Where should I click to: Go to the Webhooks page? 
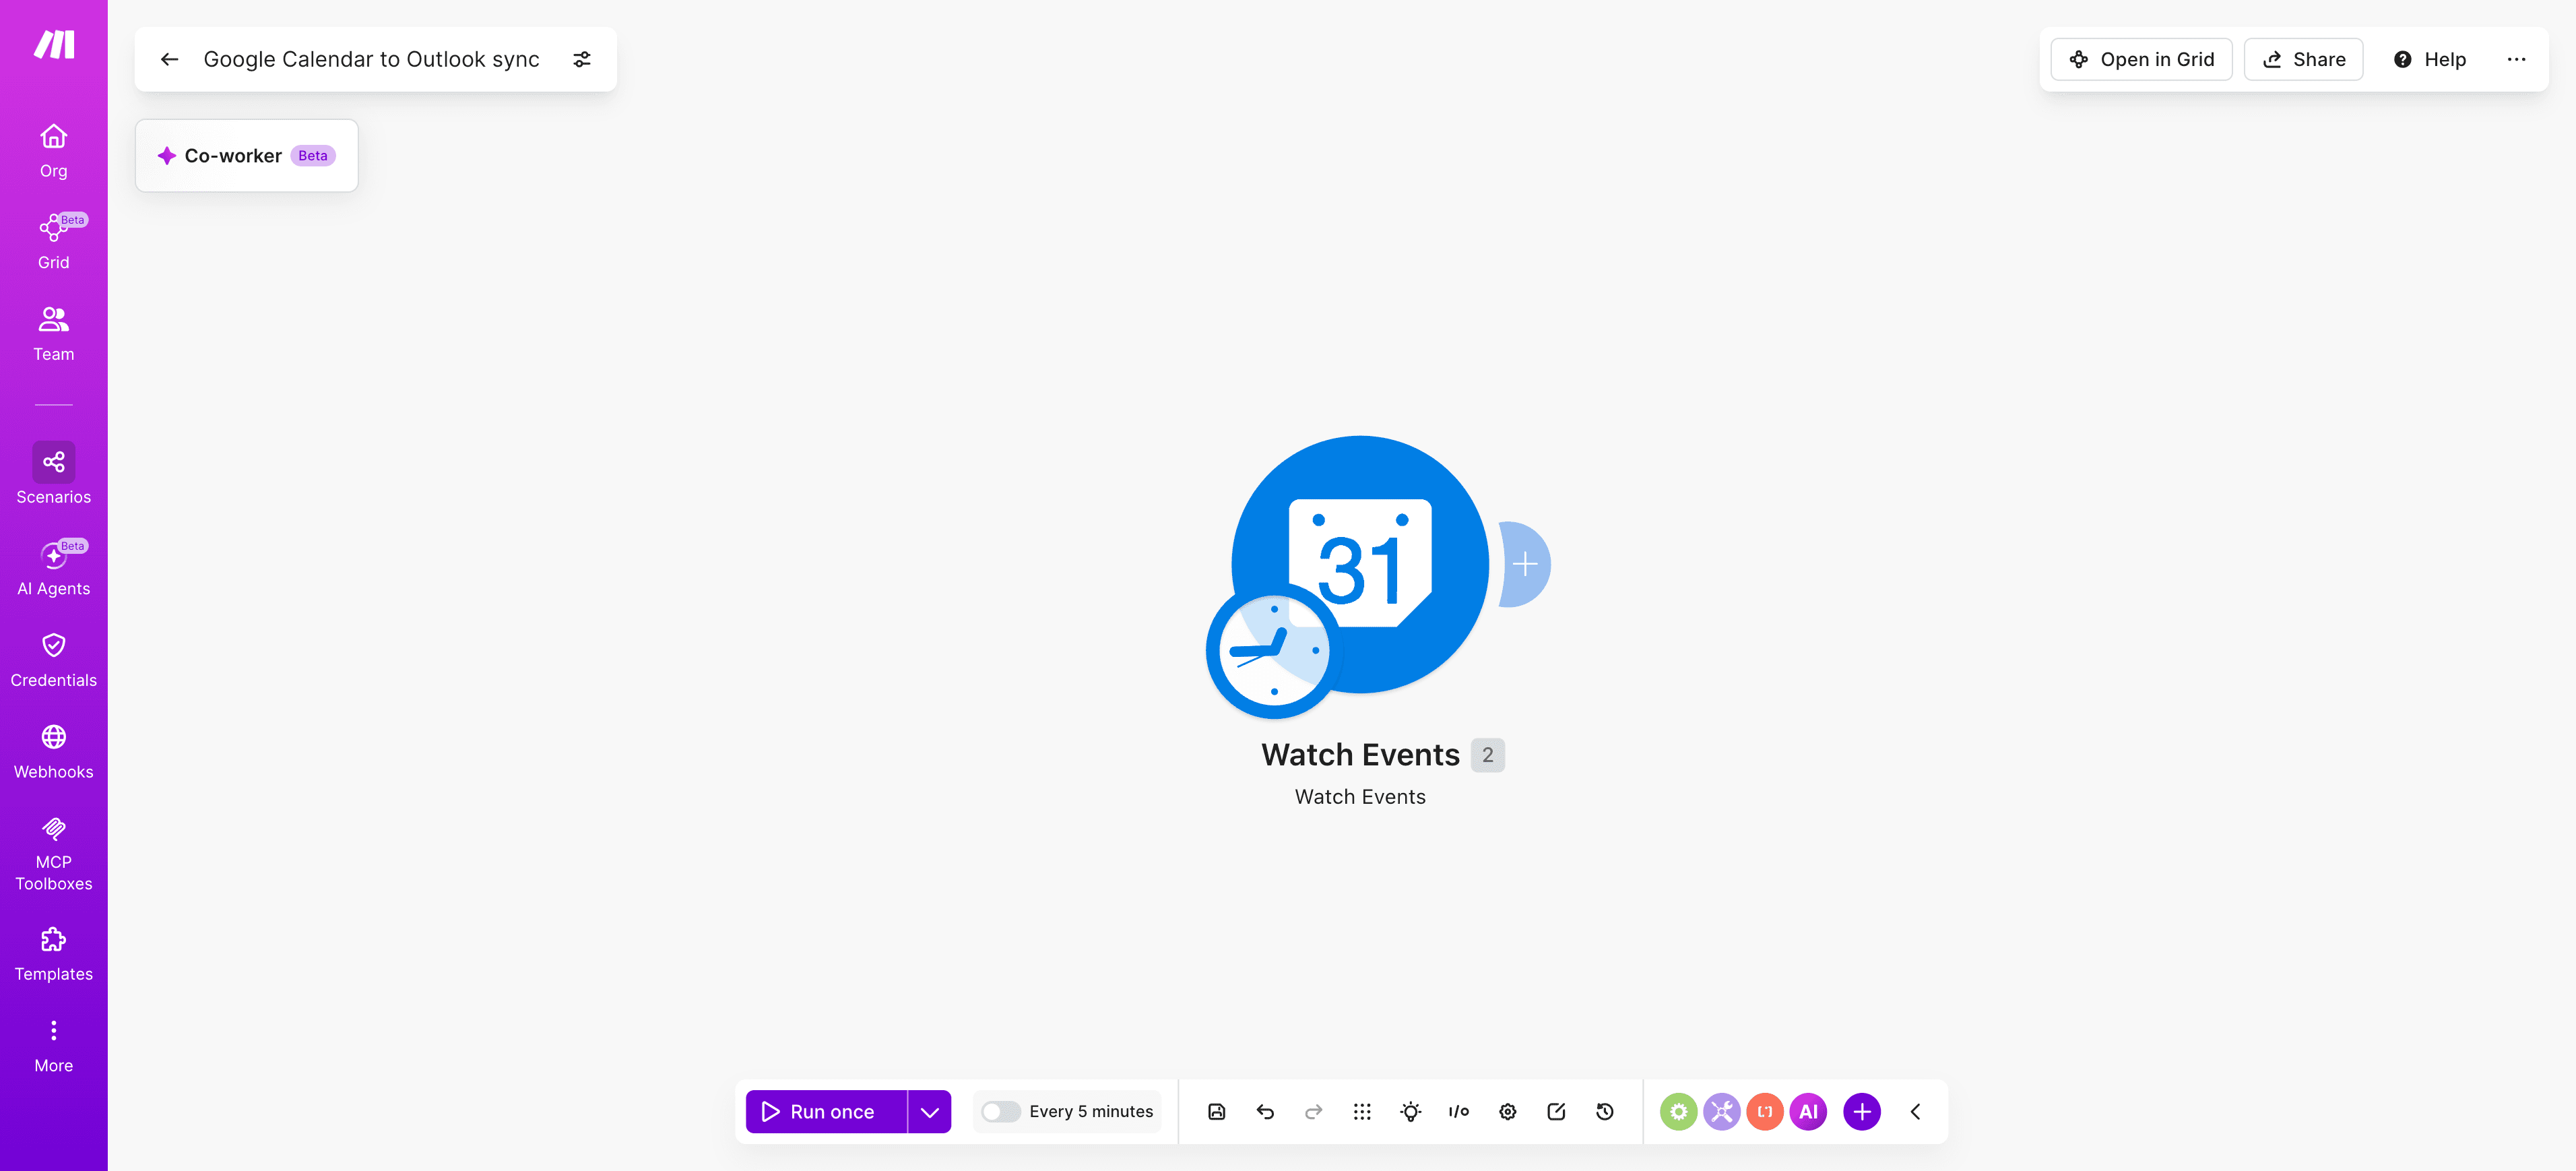[54, 751]
